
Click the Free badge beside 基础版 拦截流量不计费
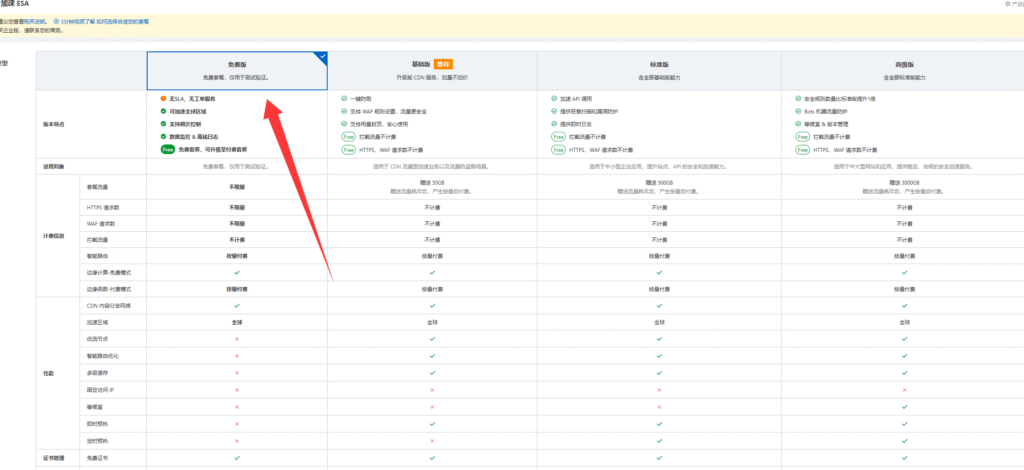348,136
